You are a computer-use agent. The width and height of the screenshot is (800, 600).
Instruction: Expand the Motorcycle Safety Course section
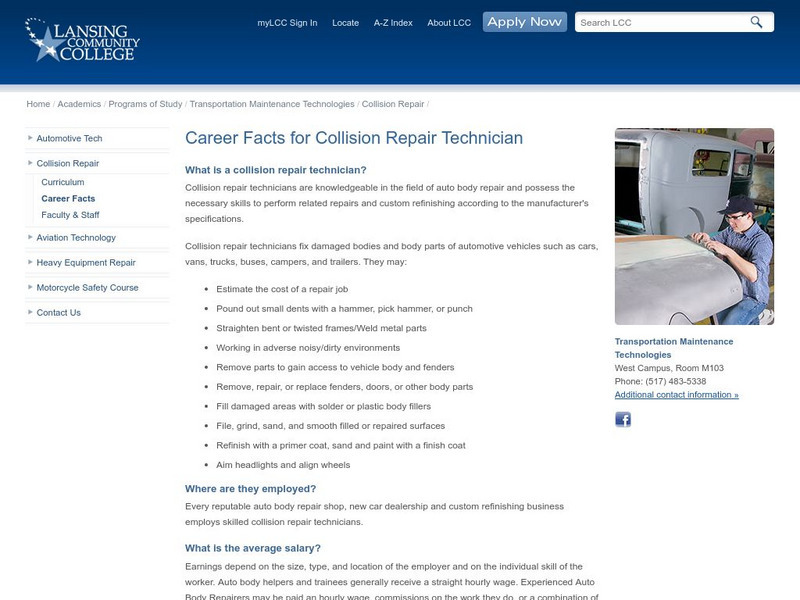88,287
